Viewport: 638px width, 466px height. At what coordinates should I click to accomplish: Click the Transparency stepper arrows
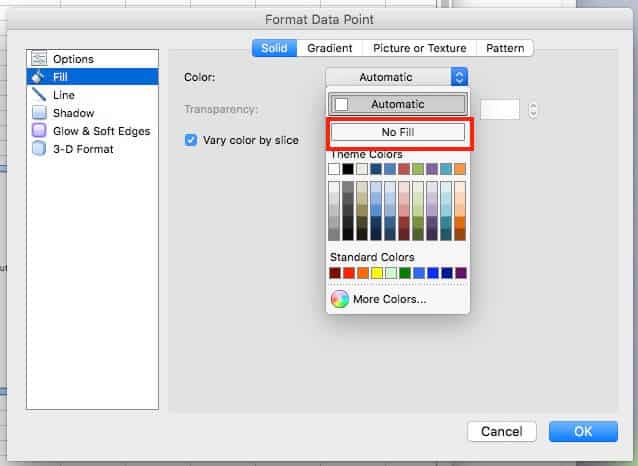click(533, 110)
